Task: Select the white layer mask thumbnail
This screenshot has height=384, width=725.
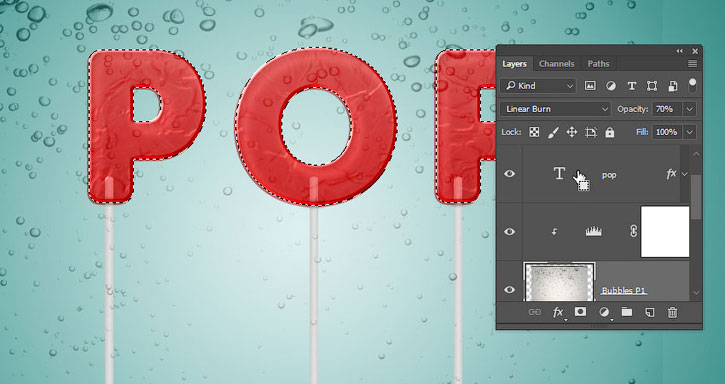Action: pyautogui.click(x=665, y=232)
